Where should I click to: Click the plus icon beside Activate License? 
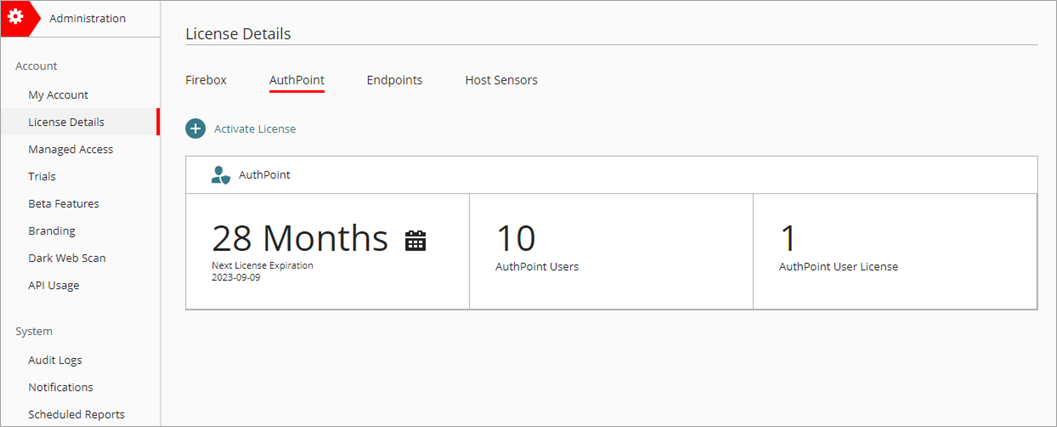(x=196, y=129)
